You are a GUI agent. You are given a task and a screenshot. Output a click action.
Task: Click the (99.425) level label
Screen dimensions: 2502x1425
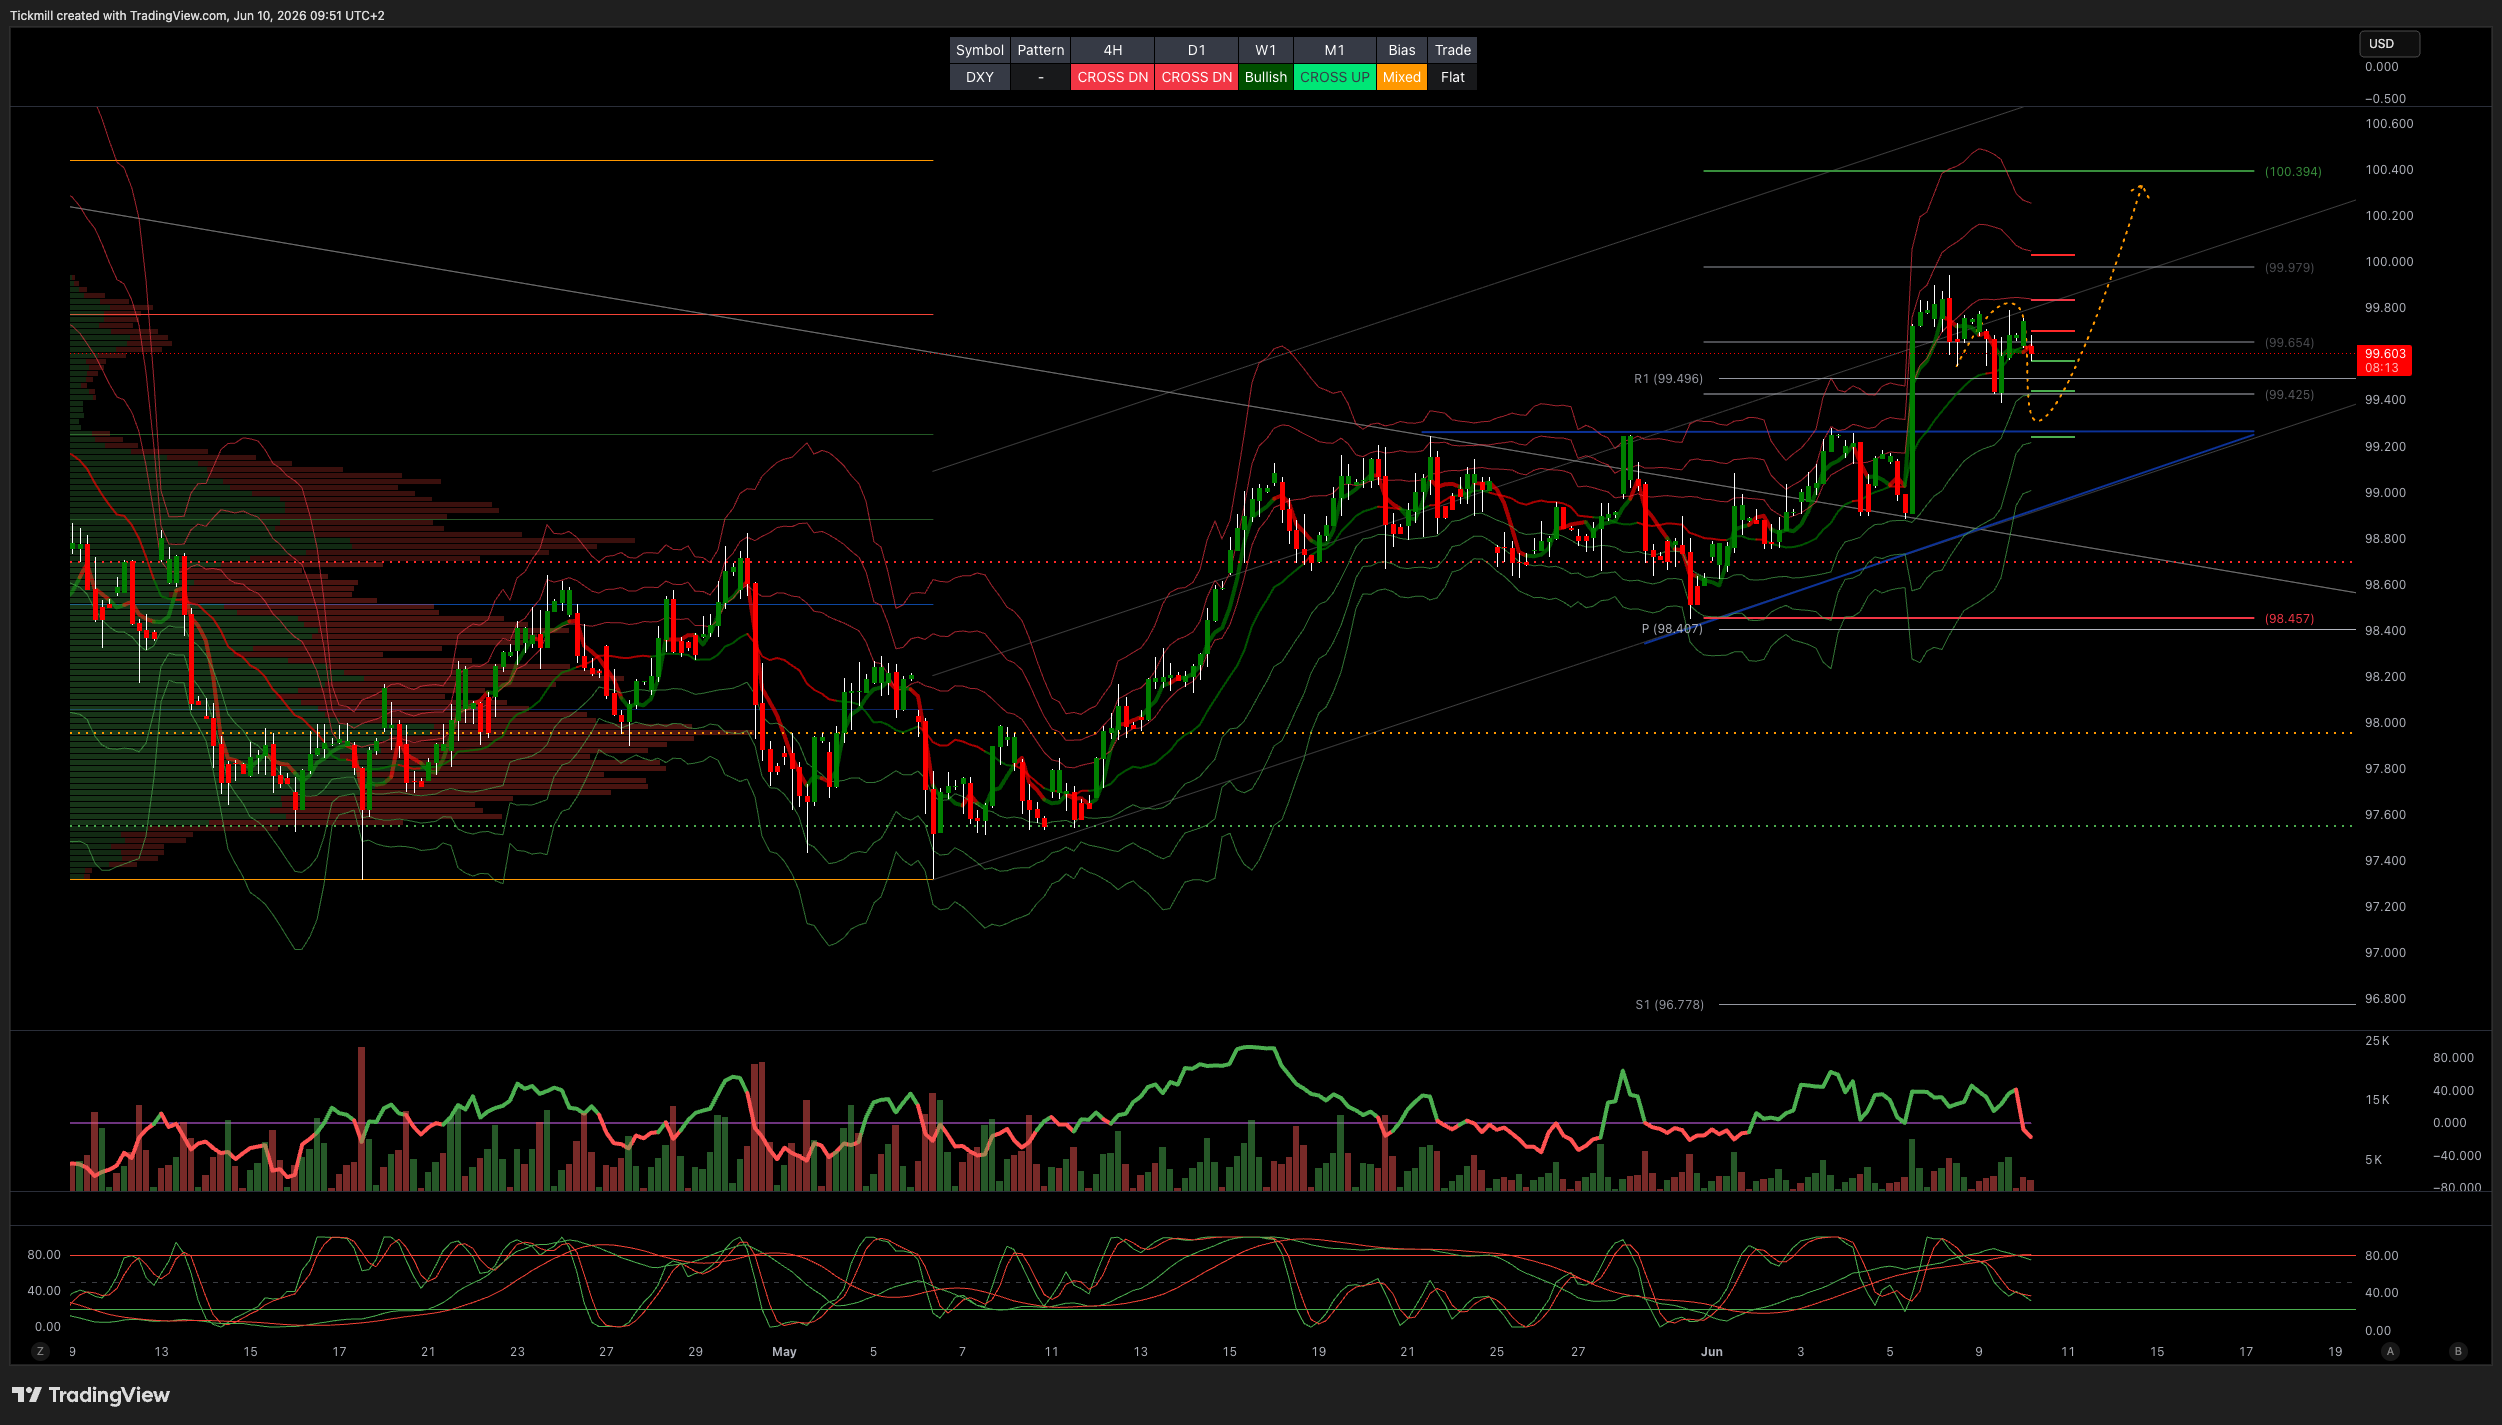[2289, 395]
